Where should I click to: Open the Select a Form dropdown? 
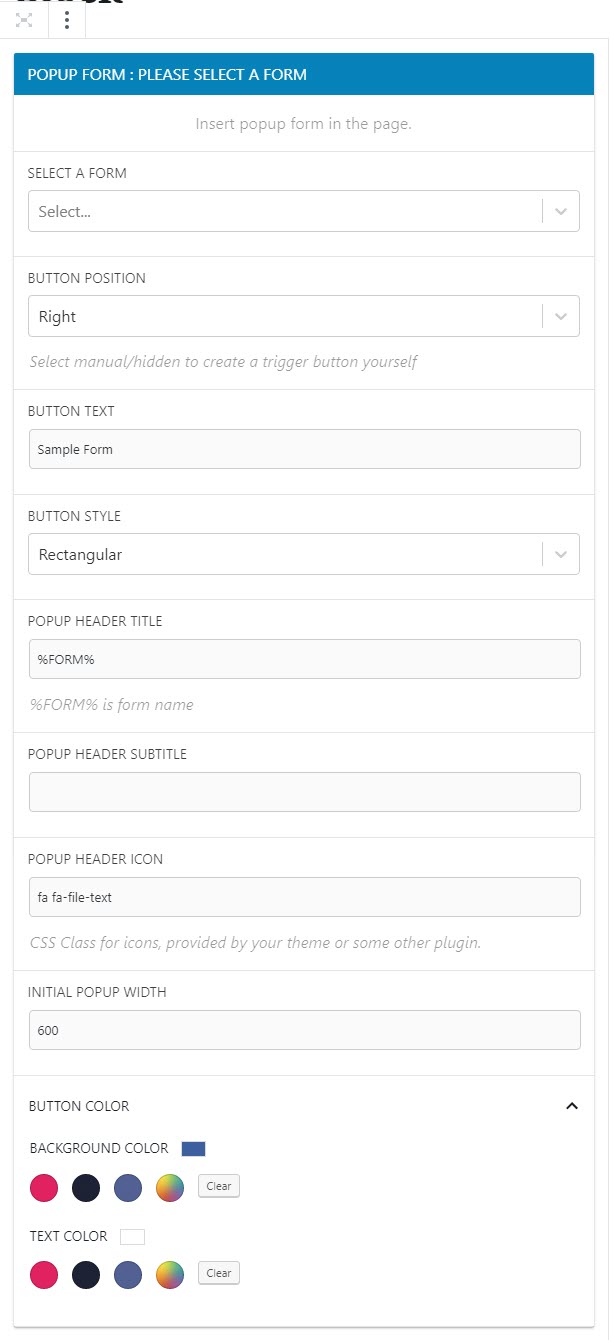coord(304,211)
